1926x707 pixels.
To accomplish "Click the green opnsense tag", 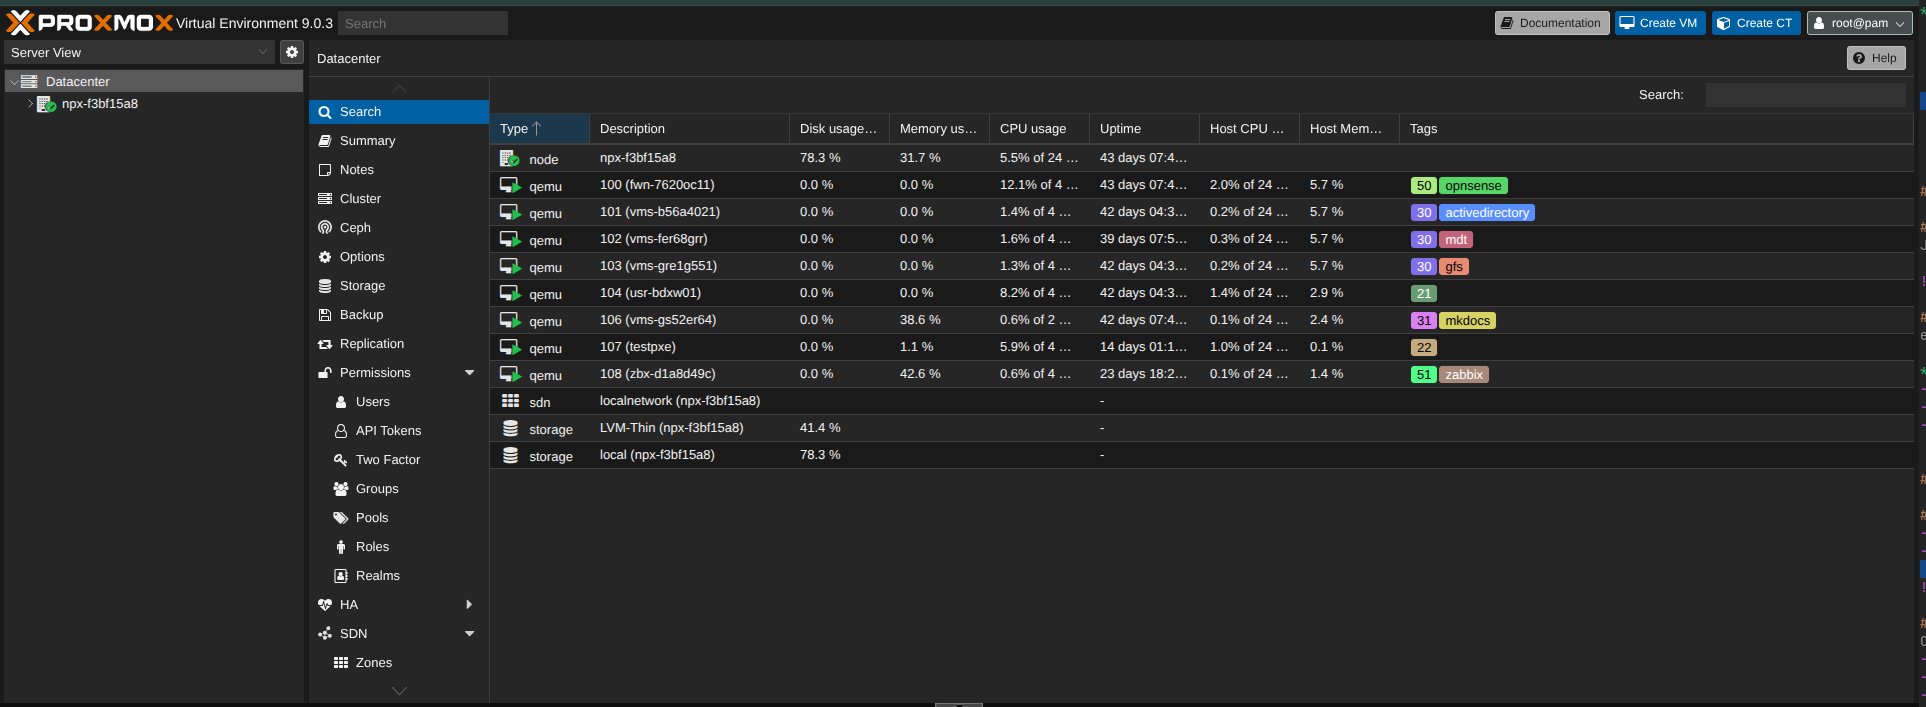I will tap(1472, 186).
